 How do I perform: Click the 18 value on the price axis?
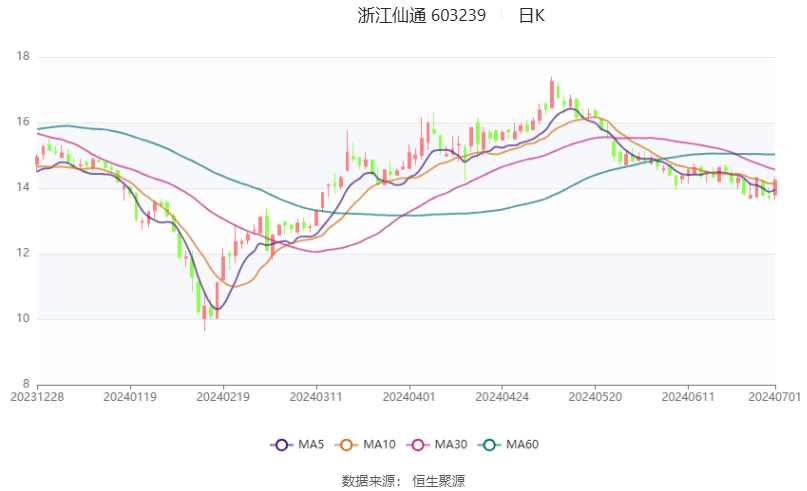point(23,58)
